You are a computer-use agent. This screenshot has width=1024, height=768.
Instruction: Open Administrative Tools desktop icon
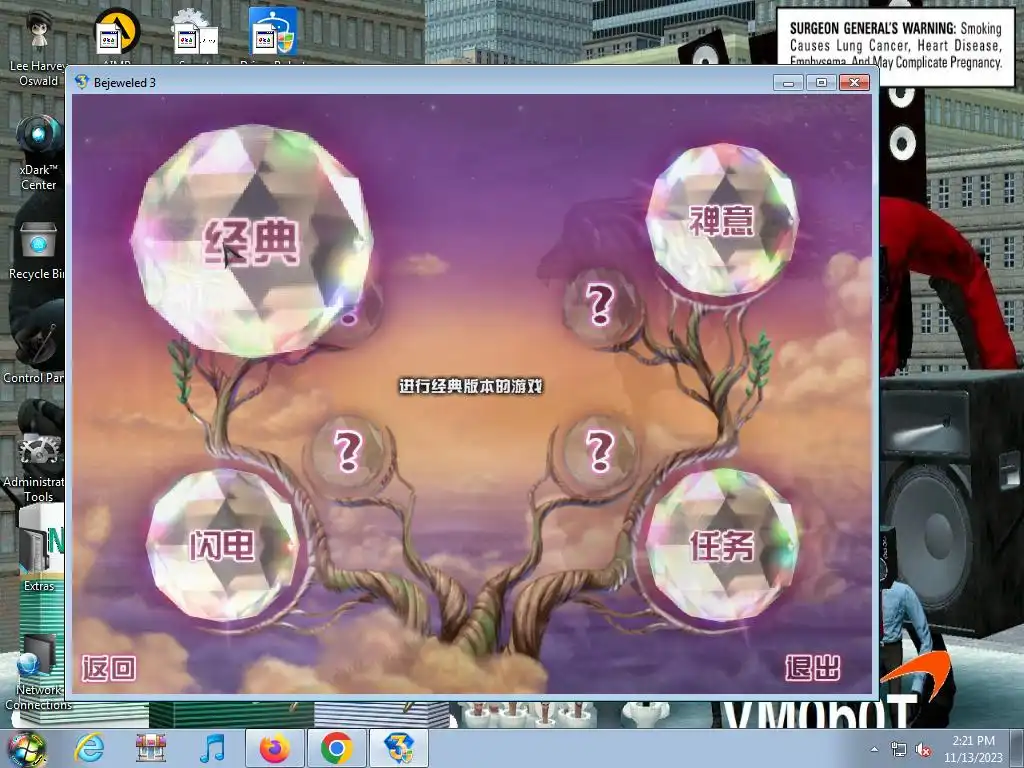(36, 467)
